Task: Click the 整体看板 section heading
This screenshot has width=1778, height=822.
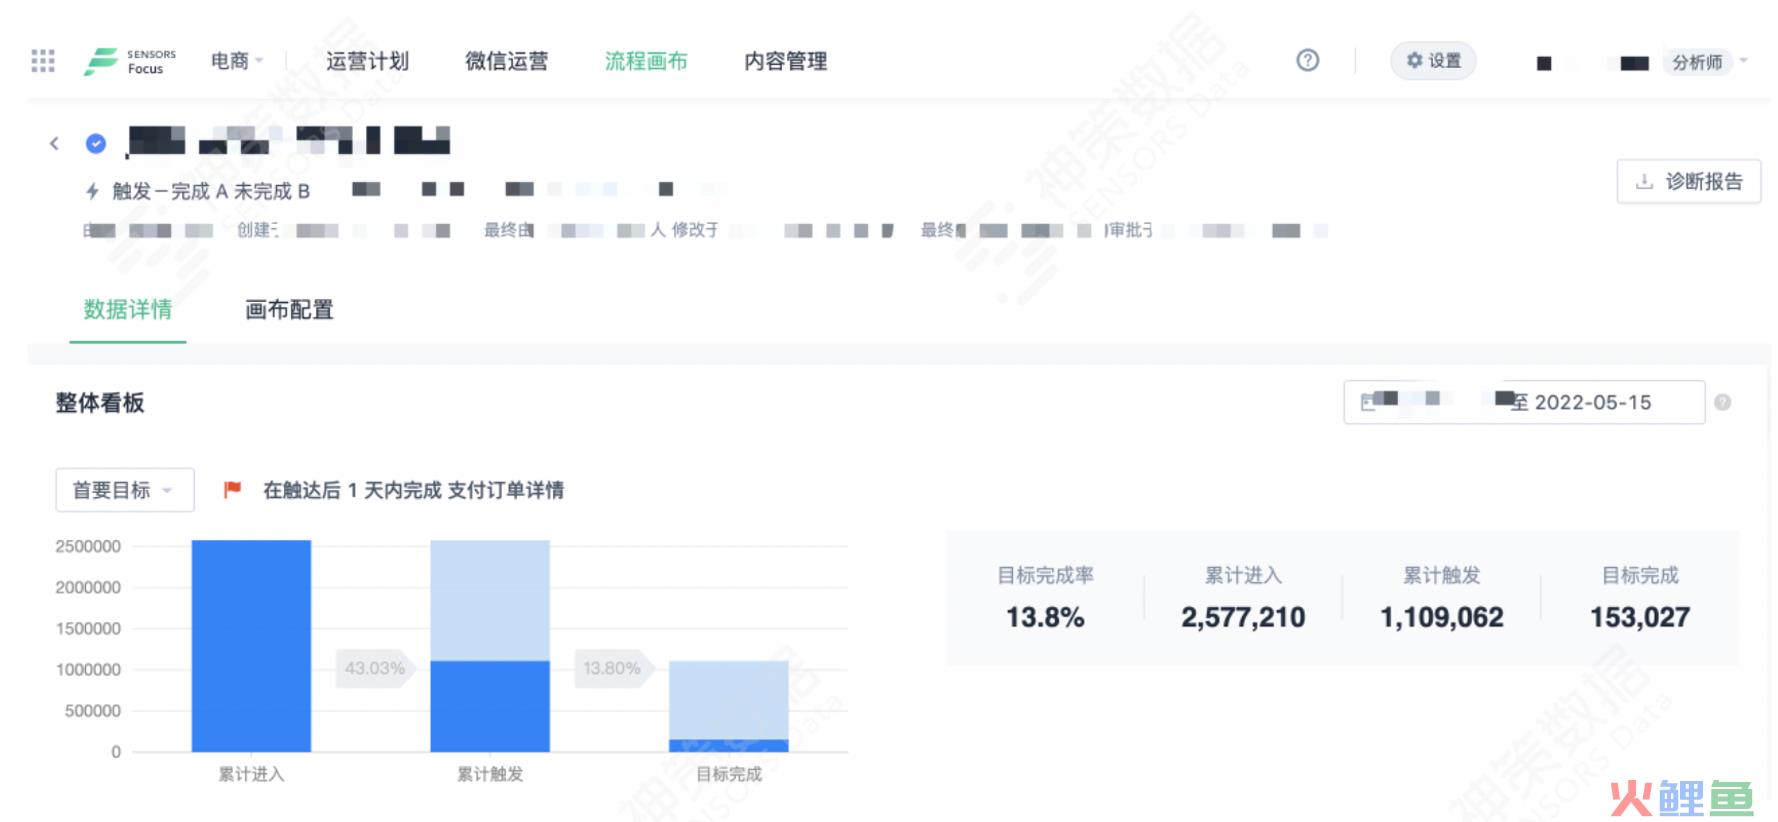Action: 100,403
